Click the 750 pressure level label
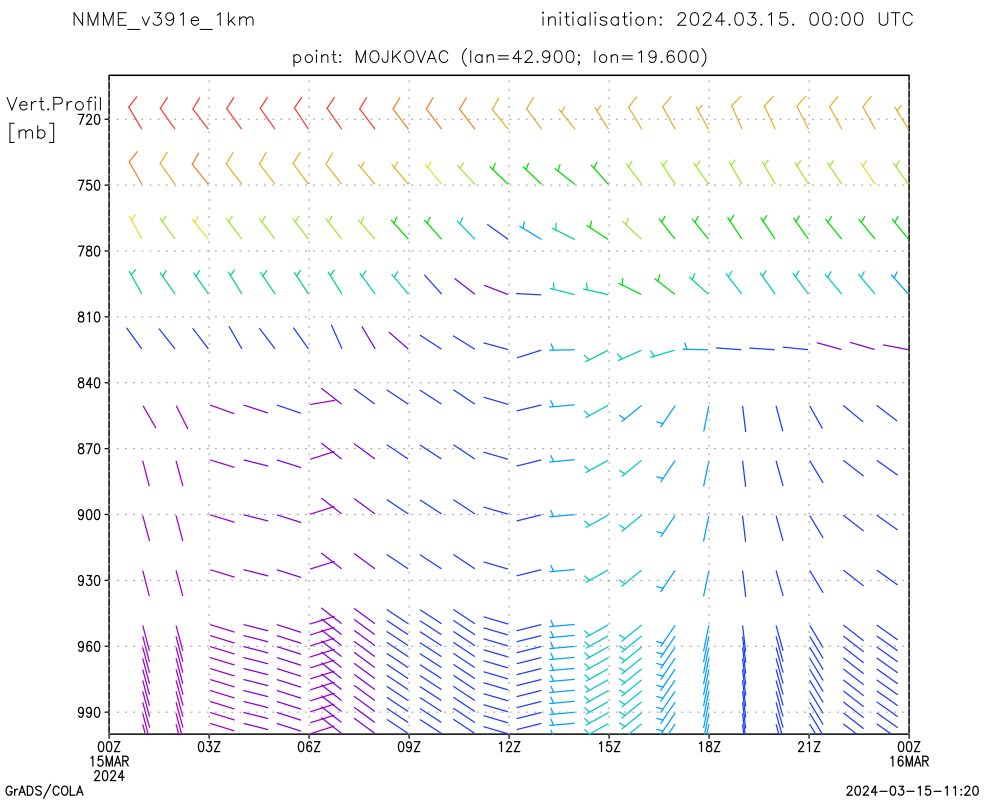The width and height of the screenshot is (1000, 800). (x=90, y=185)
